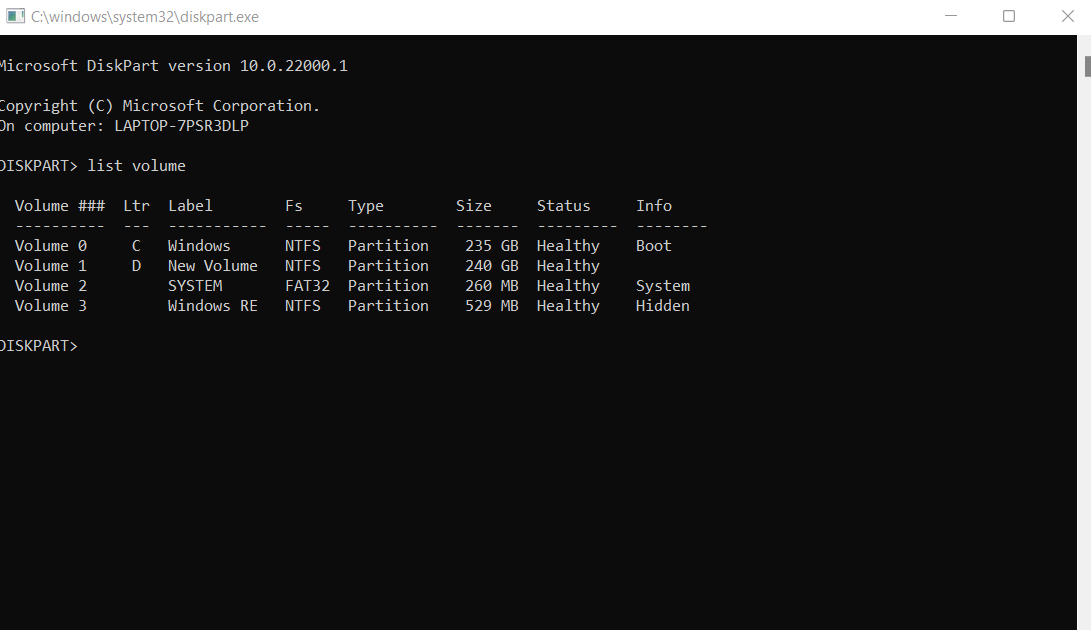
Task: Click the 'Volume 0' row entry
Action: (51, 246)
